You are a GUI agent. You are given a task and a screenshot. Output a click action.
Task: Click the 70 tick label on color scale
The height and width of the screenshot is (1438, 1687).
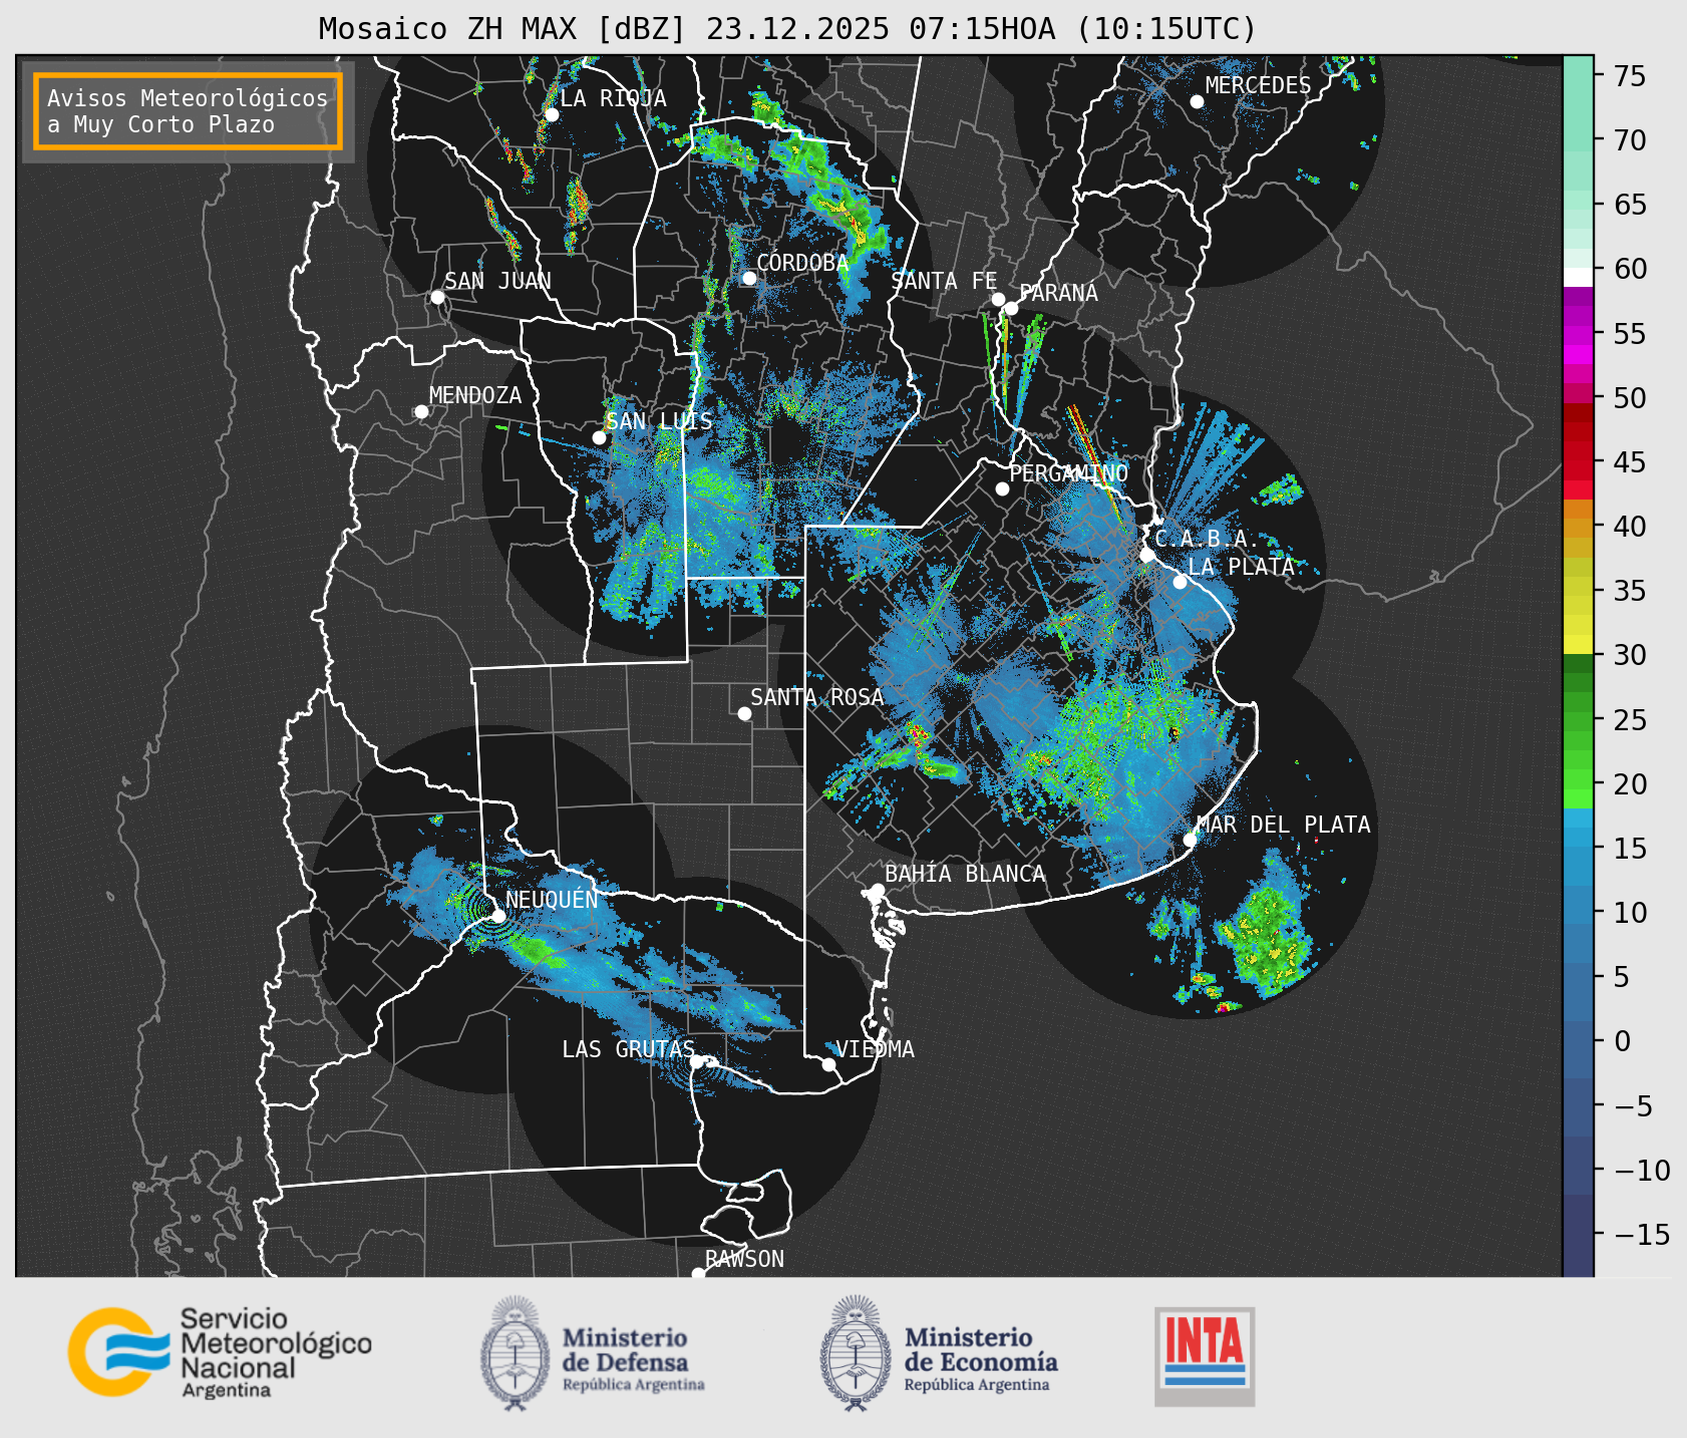click(x=1629, y=140)
